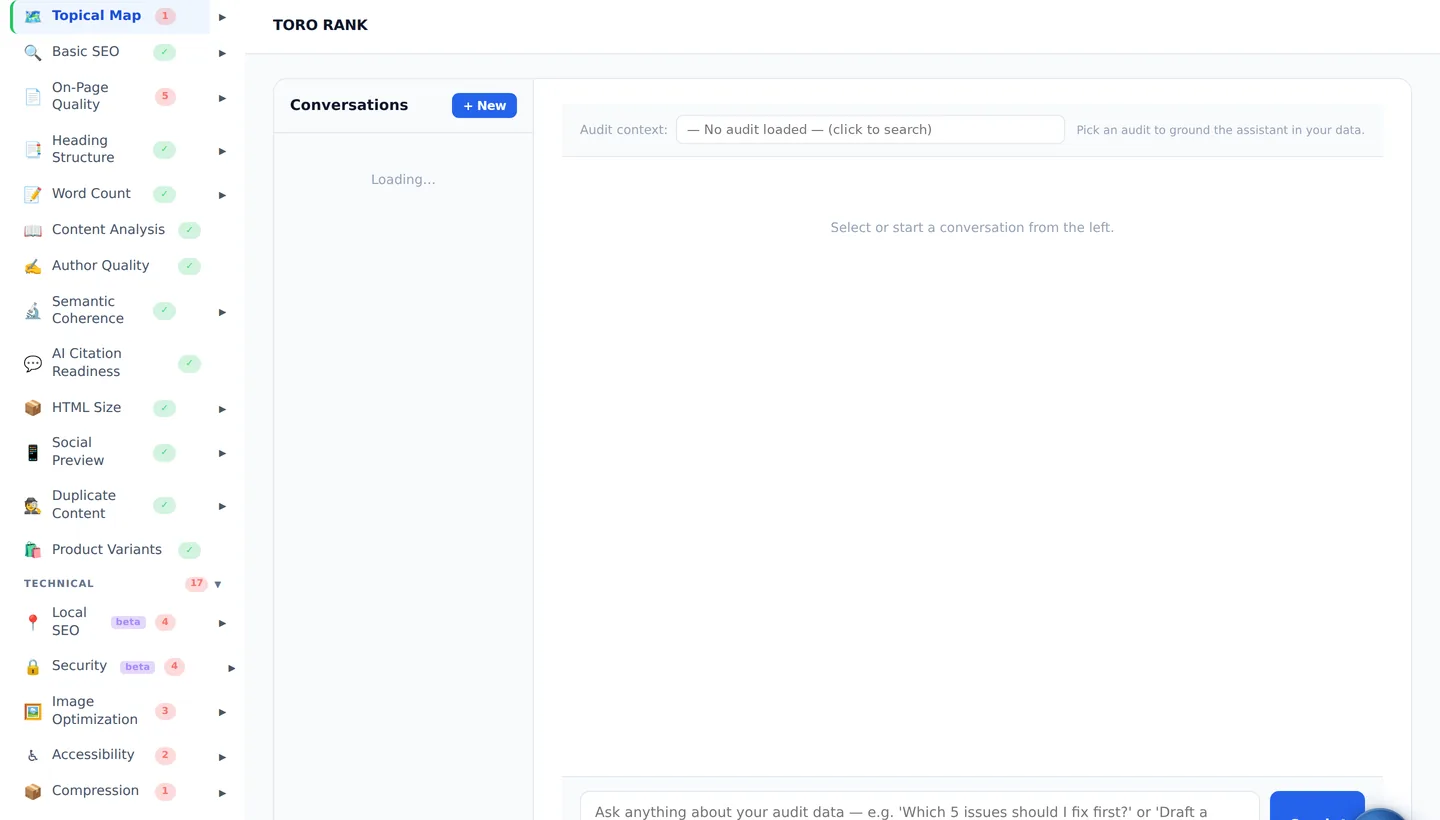Viewport: 1440px width, 820px height.
Task: Click the Content Analysis book icon
Action: click(33, 230)
